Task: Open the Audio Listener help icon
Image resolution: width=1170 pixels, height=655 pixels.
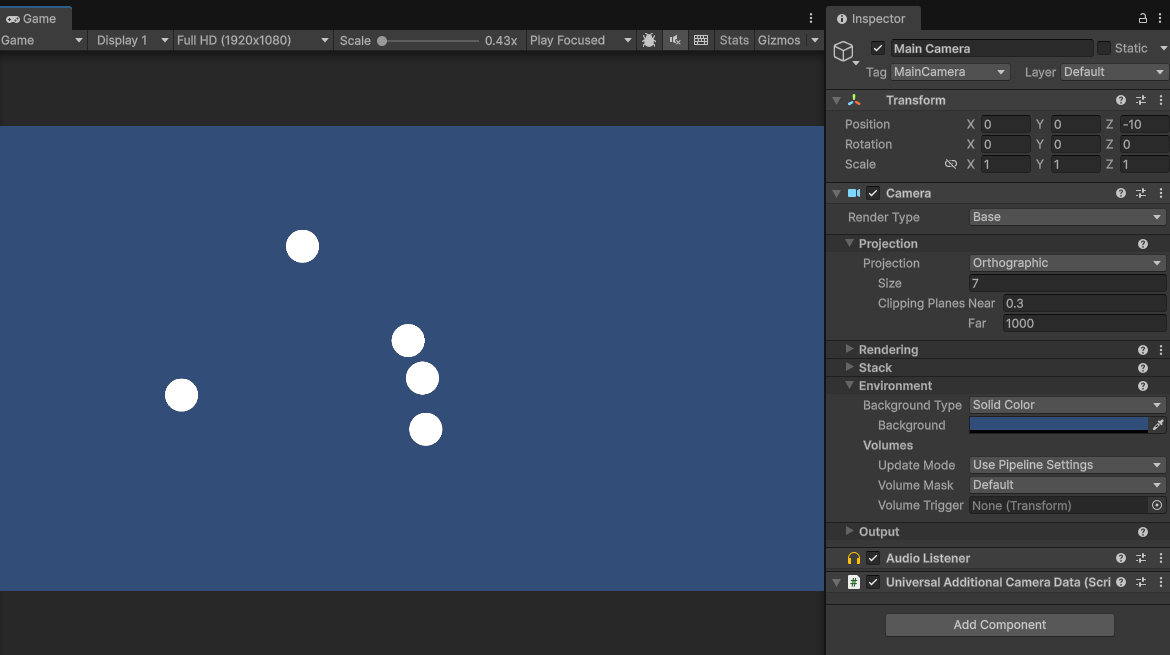Action: (1121, 558)
